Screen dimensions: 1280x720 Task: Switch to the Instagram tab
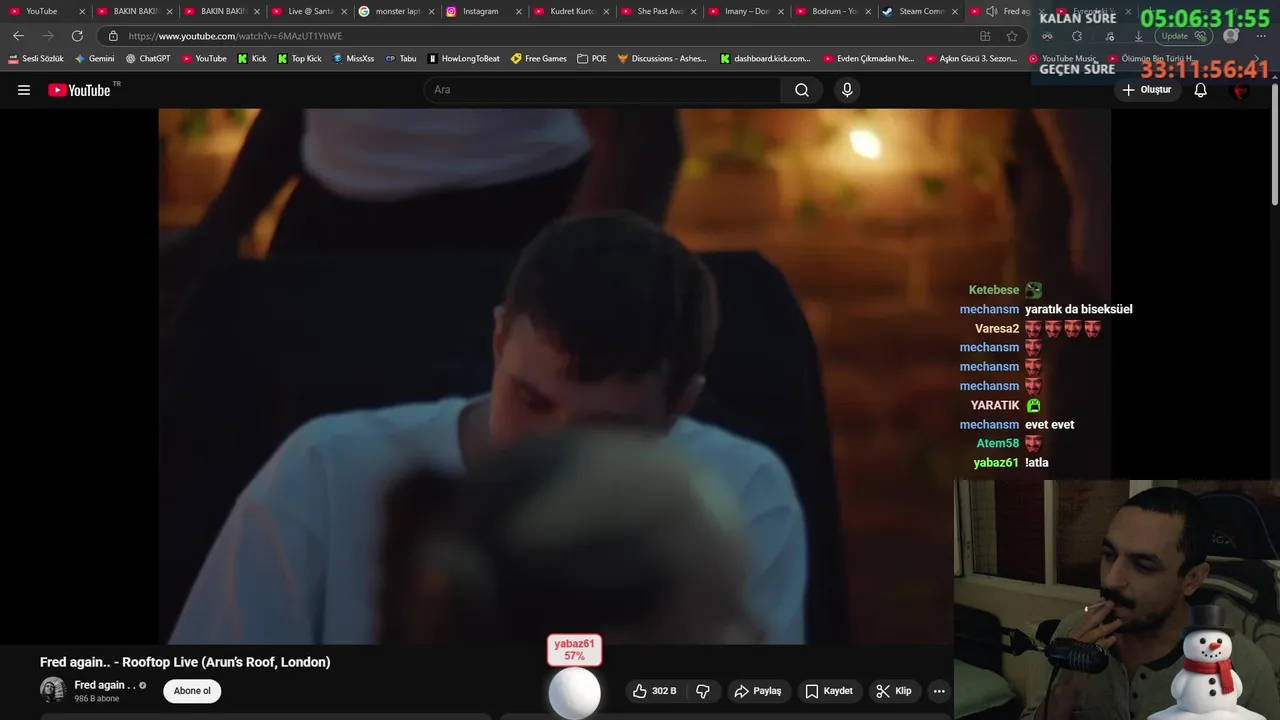click(x=479, y=11)
